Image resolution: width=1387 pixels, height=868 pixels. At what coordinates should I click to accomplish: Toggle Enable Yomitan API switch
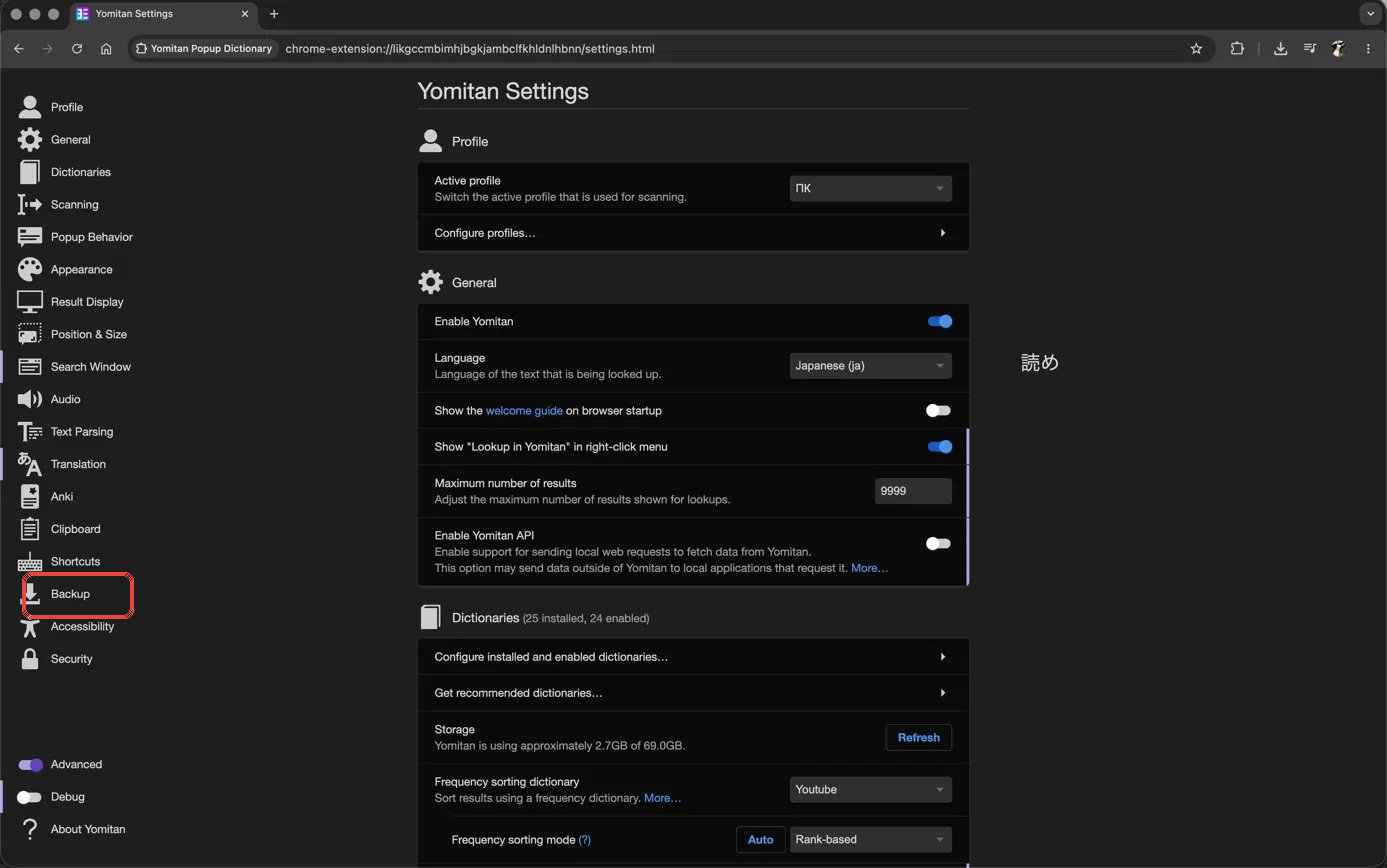pyautogui.click(x=938, y=543)
